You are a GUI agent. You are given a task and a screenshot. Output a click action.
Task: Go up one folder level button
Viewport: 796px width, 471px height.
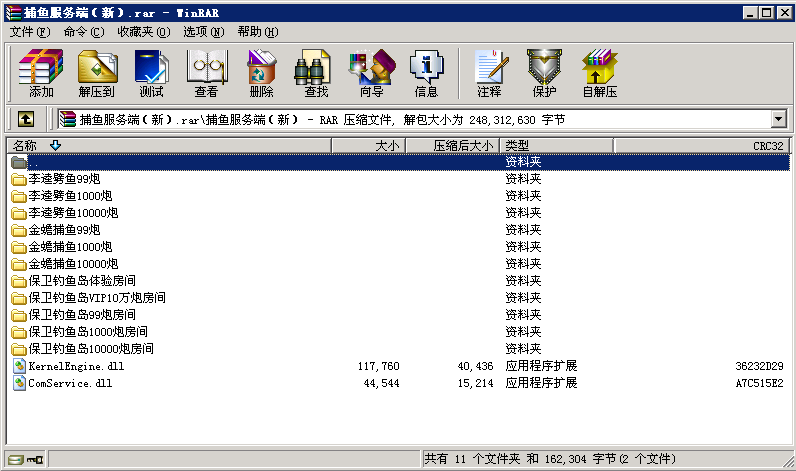[x=26, y=119]
